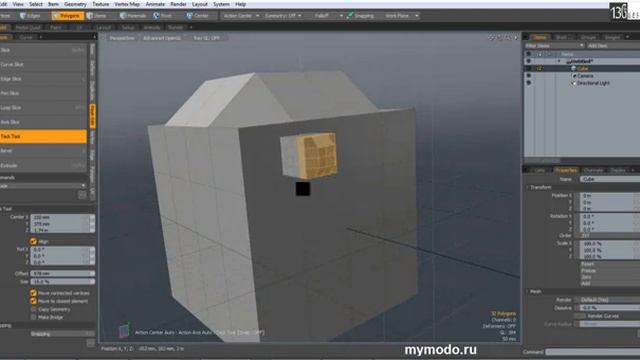Open Falloff dropdown

328,16
